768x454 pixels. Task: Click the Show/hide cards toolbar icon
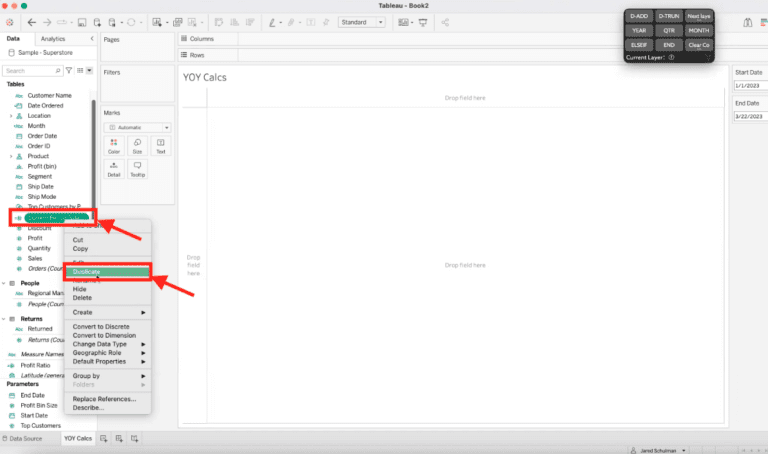pyautogui.click(x=403, y=23)
